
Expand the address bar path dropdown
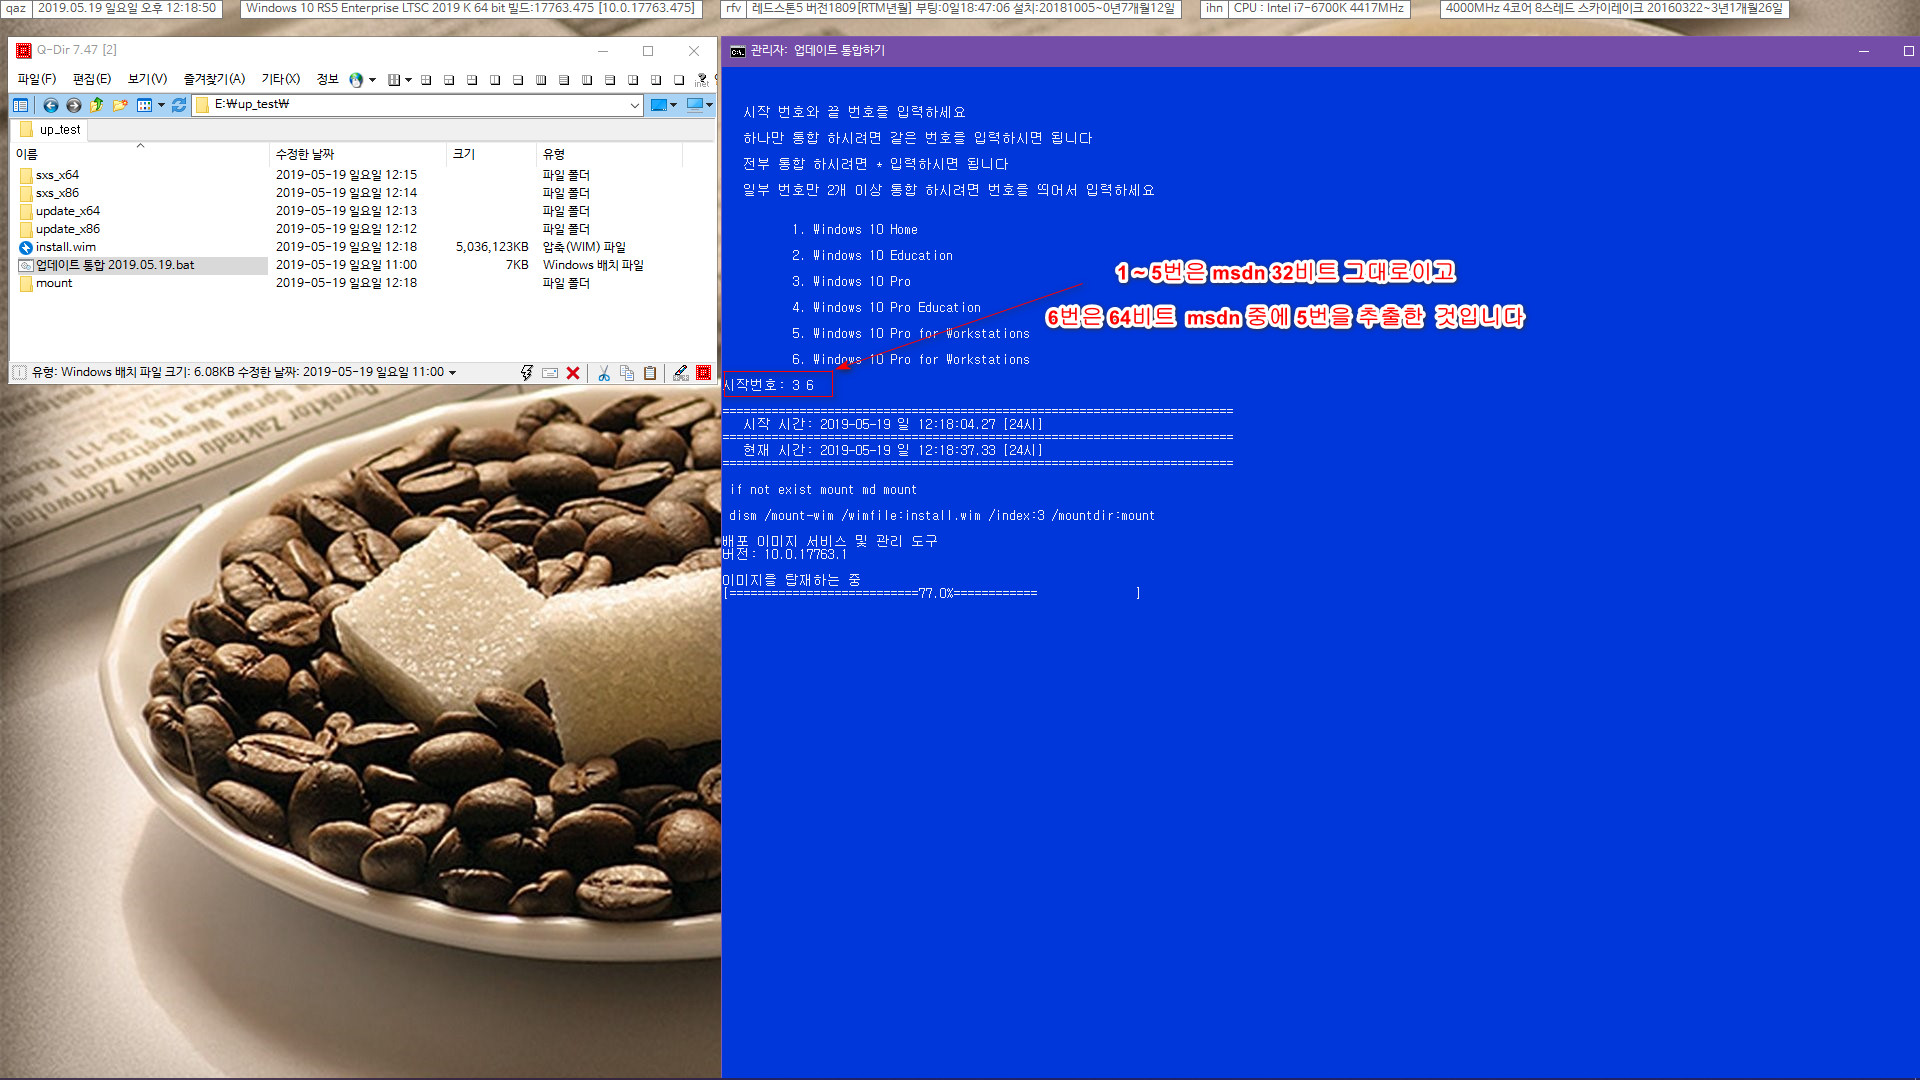[x=634, y=105]
